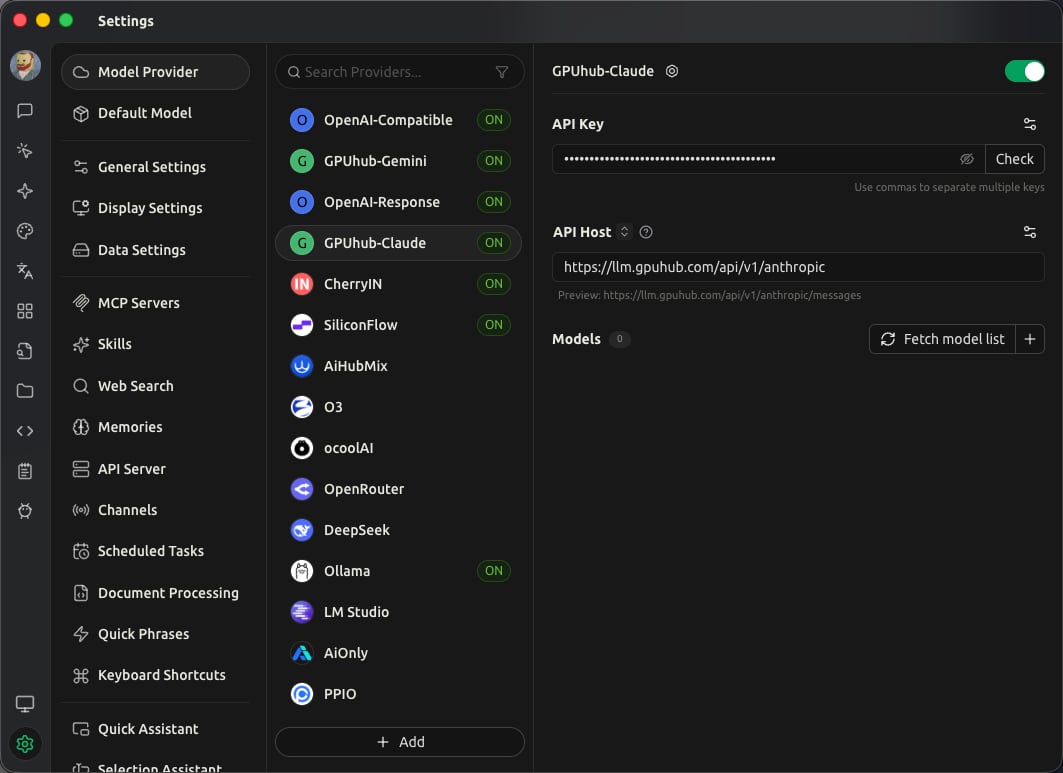
Task: Open Quick Assistant settings
Action: 155,729
